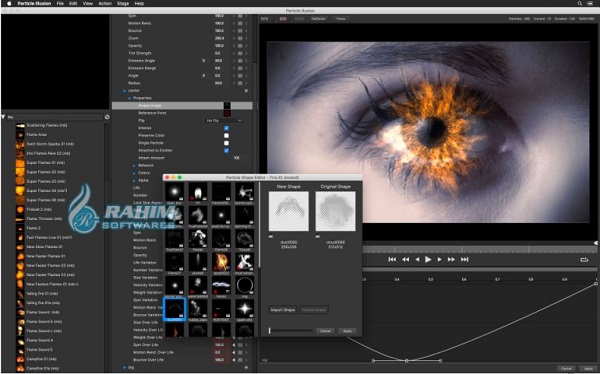Open the Action menu
600x374 pixels.
(105, 3)
